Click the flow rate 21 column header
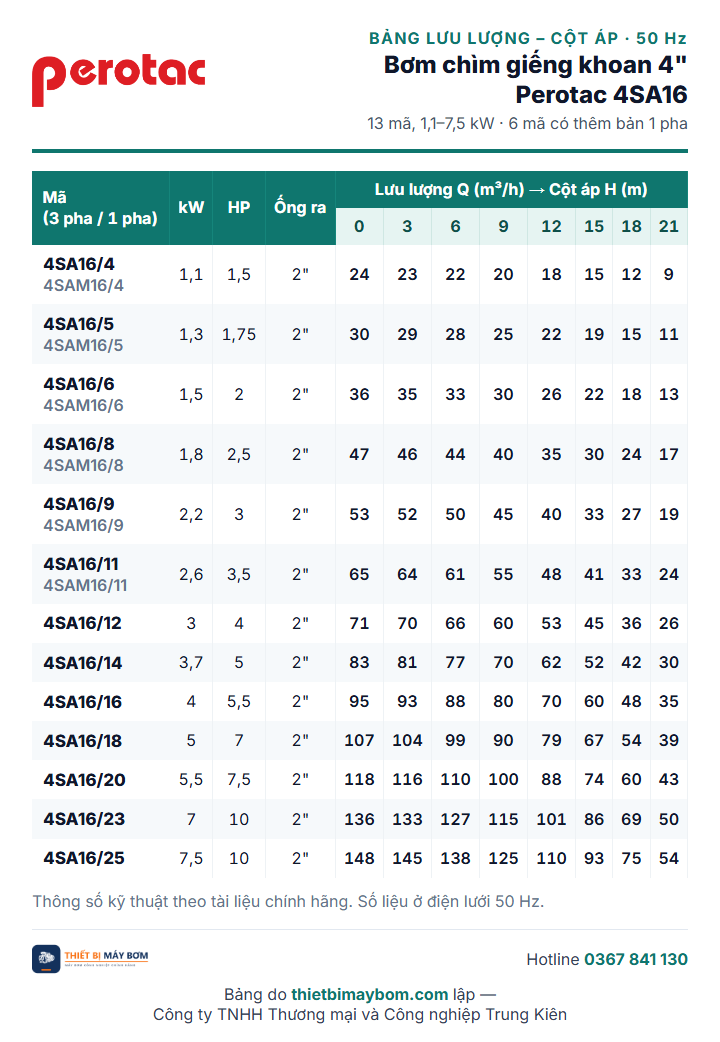This screenshot has height=1042, width=720. pyautogui.click(x=669, y=227)
